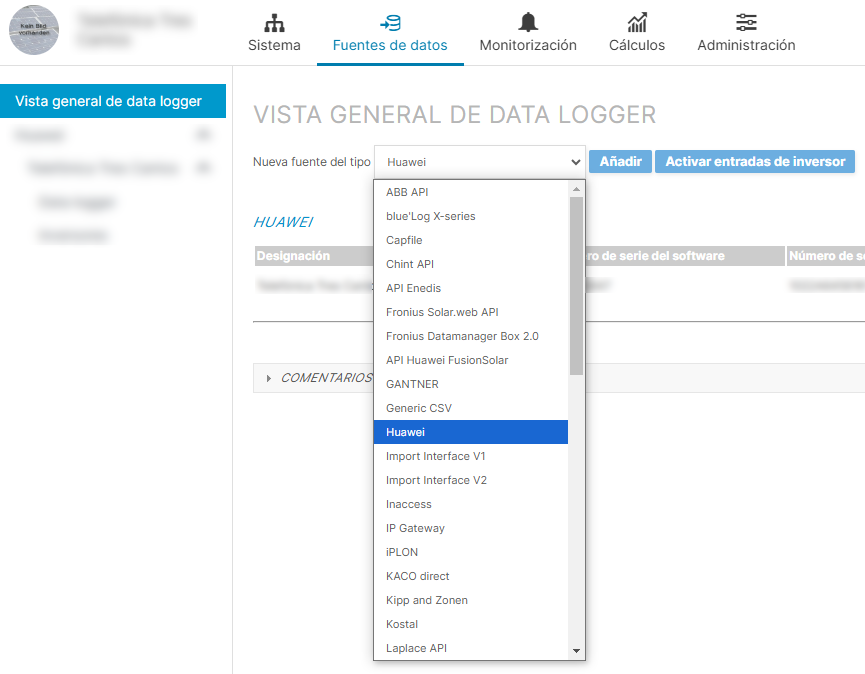The height and width of the screenshot is (674, 865).
Task: Click the dropdown list scroll up arrow
Action: tap(576, 189)
